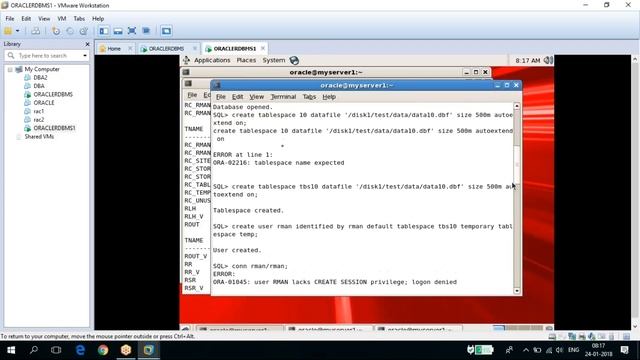Open the GNOME Places menu
The height and width of the screenshot is (360, 640).
[x=246, y=60]
